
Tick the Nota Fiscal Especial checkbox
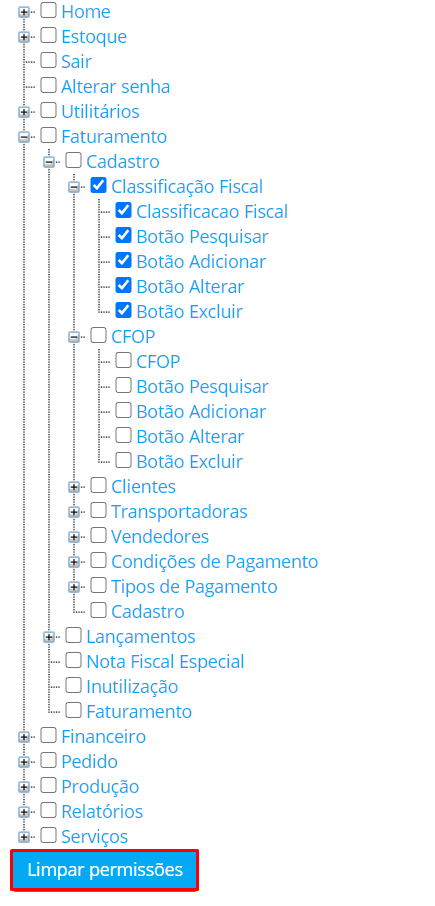[73, 660]
